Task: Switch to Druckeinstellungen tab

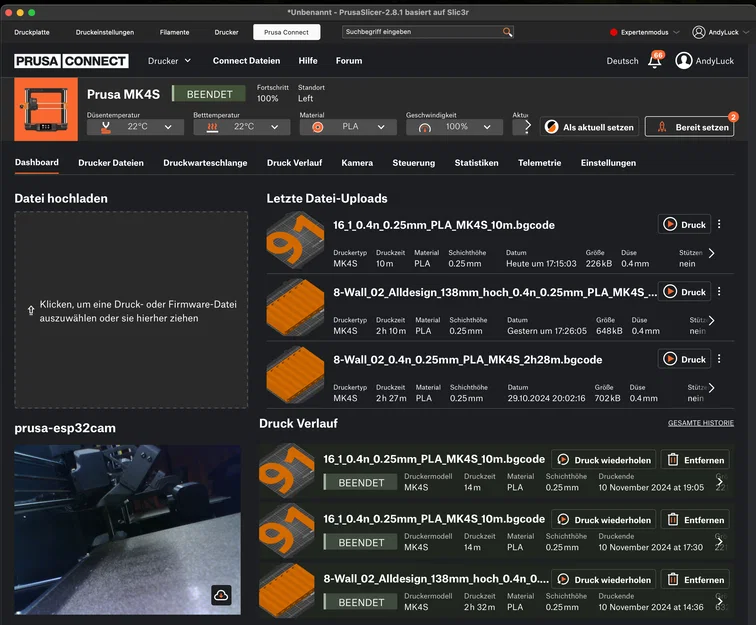Action: pyautogui.click(x=105, y=32)
